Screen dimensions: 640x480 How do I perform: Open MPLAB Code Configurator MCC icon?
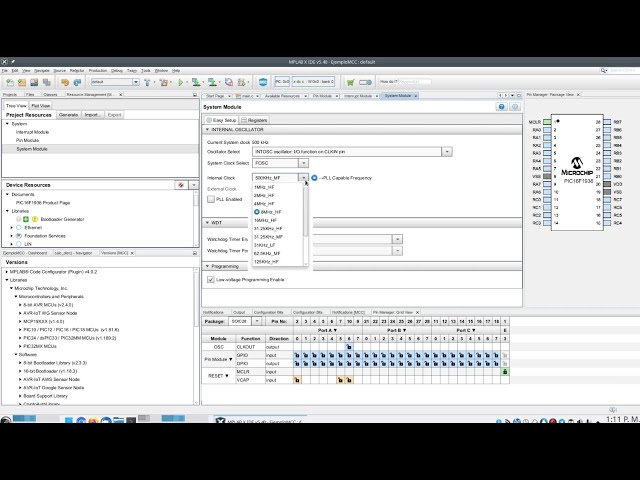[263, 82]
